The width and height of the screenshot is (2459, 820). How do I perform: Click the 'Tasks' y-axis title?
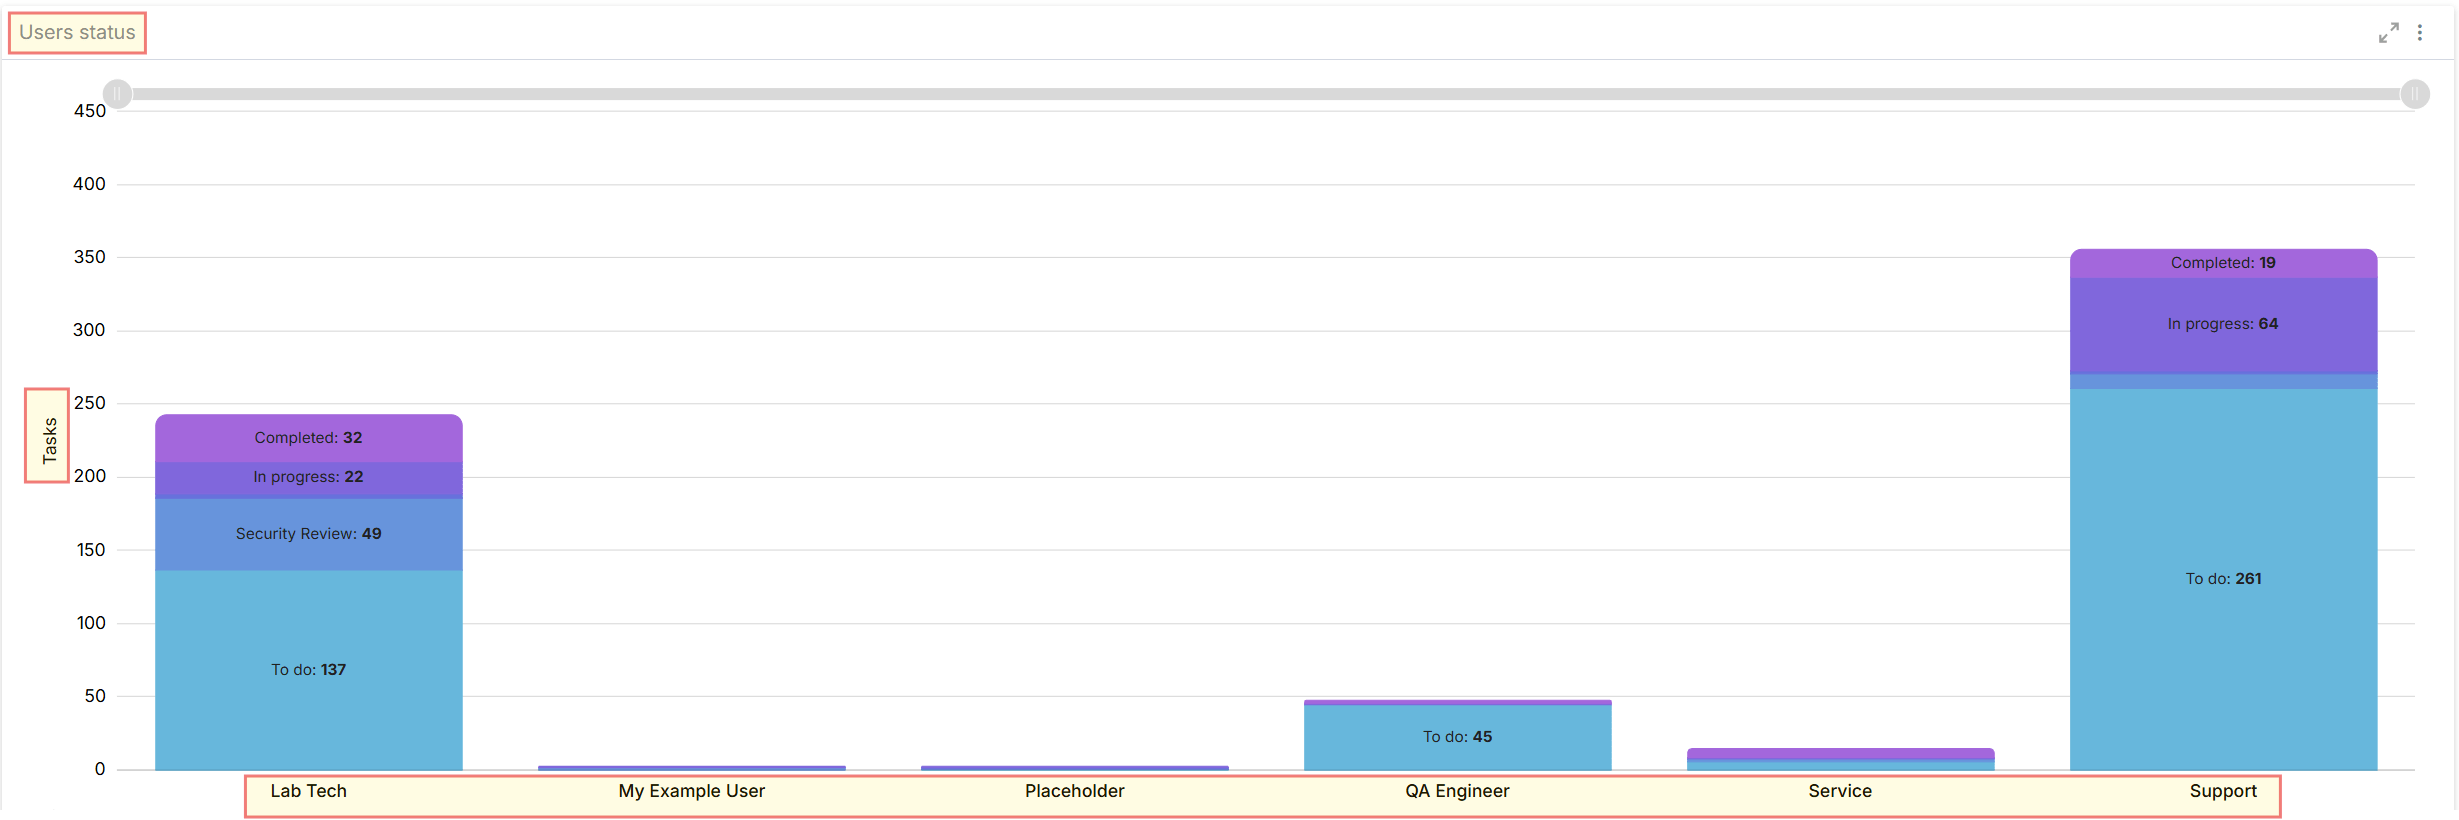click(x=49, y=440)
